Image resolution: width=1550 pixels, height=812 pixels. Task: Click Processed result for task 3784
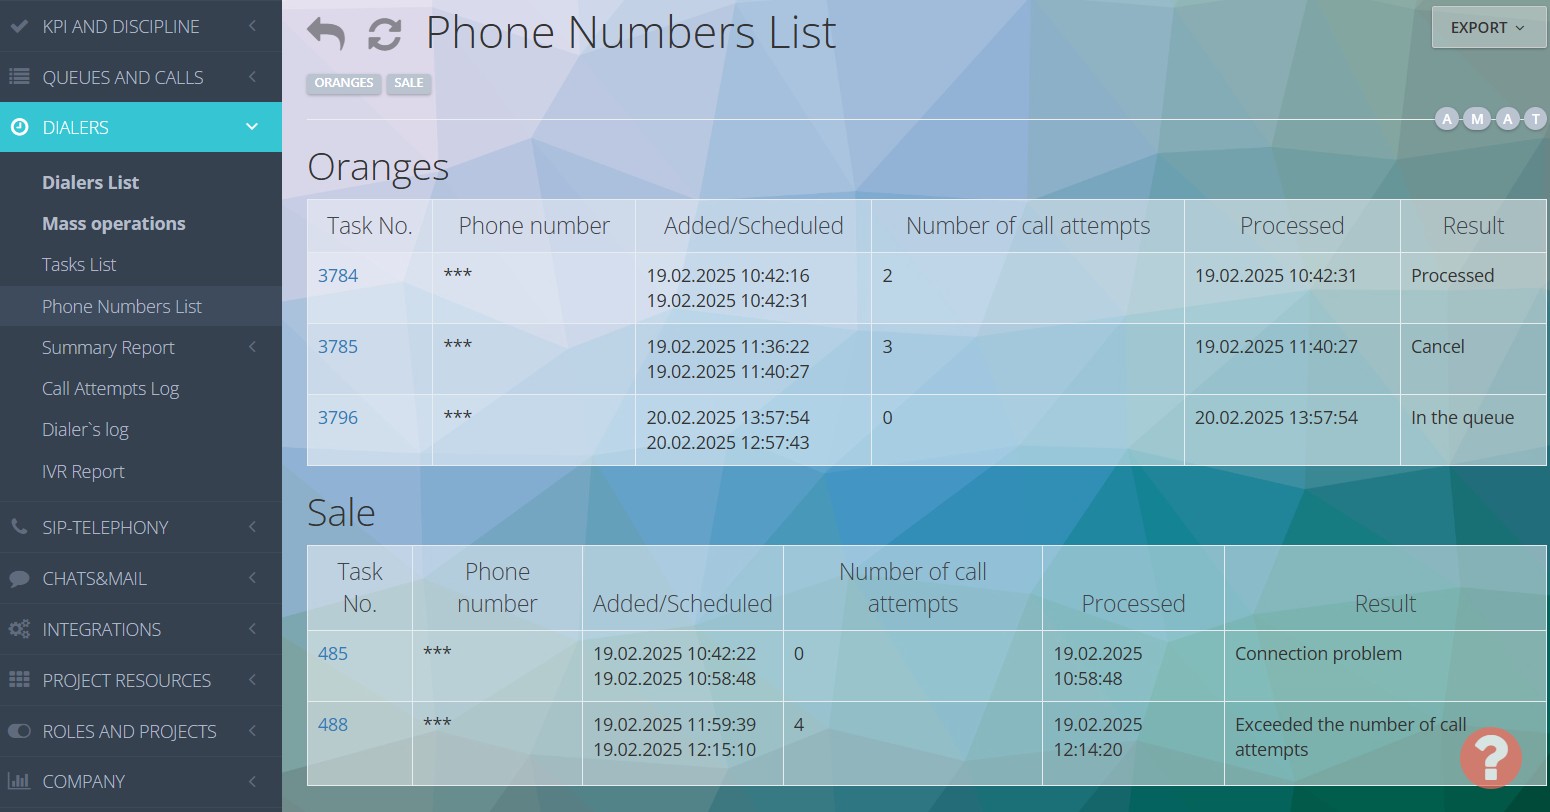[x=1453, y=276]
